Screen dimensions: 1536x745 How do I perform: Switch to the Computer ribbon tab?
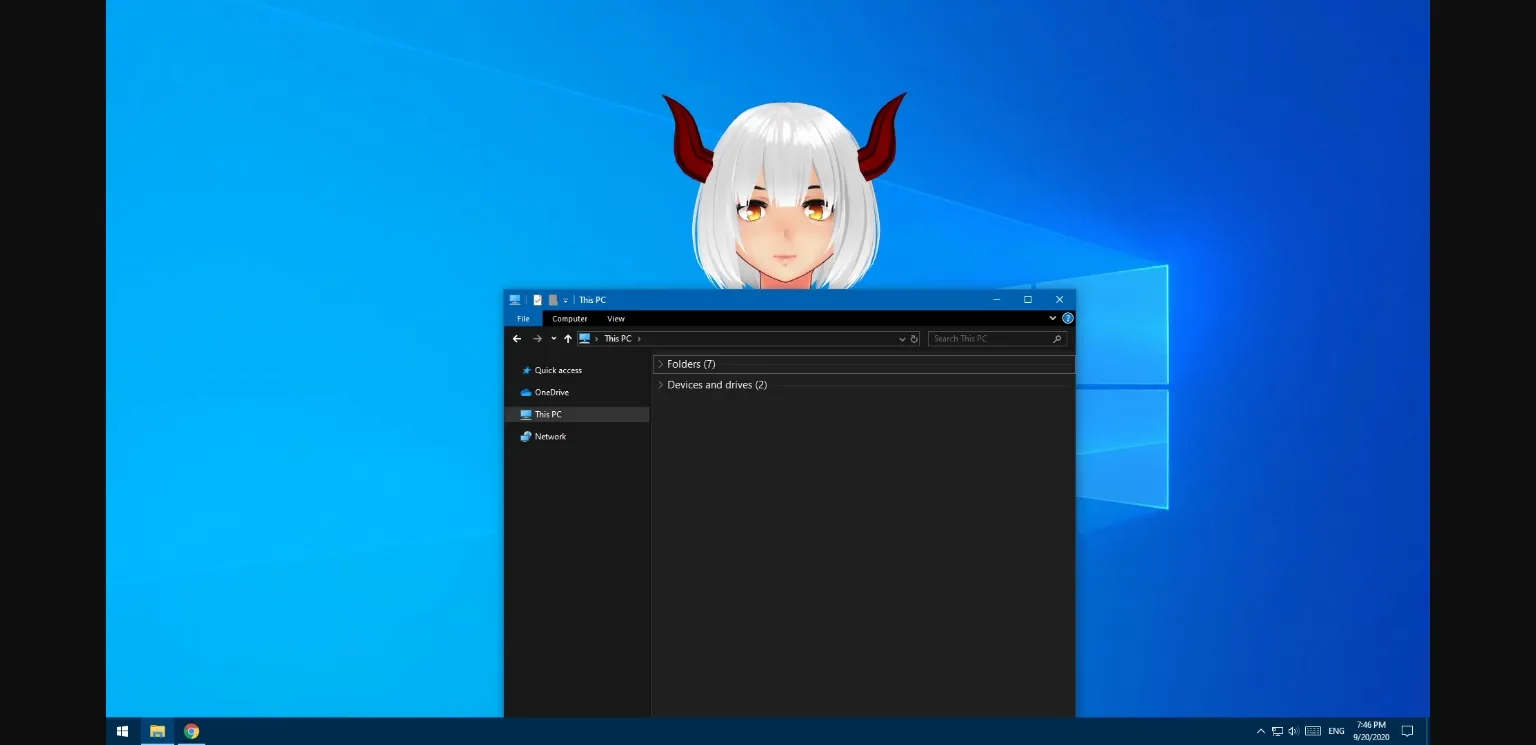tap(569, 318)
